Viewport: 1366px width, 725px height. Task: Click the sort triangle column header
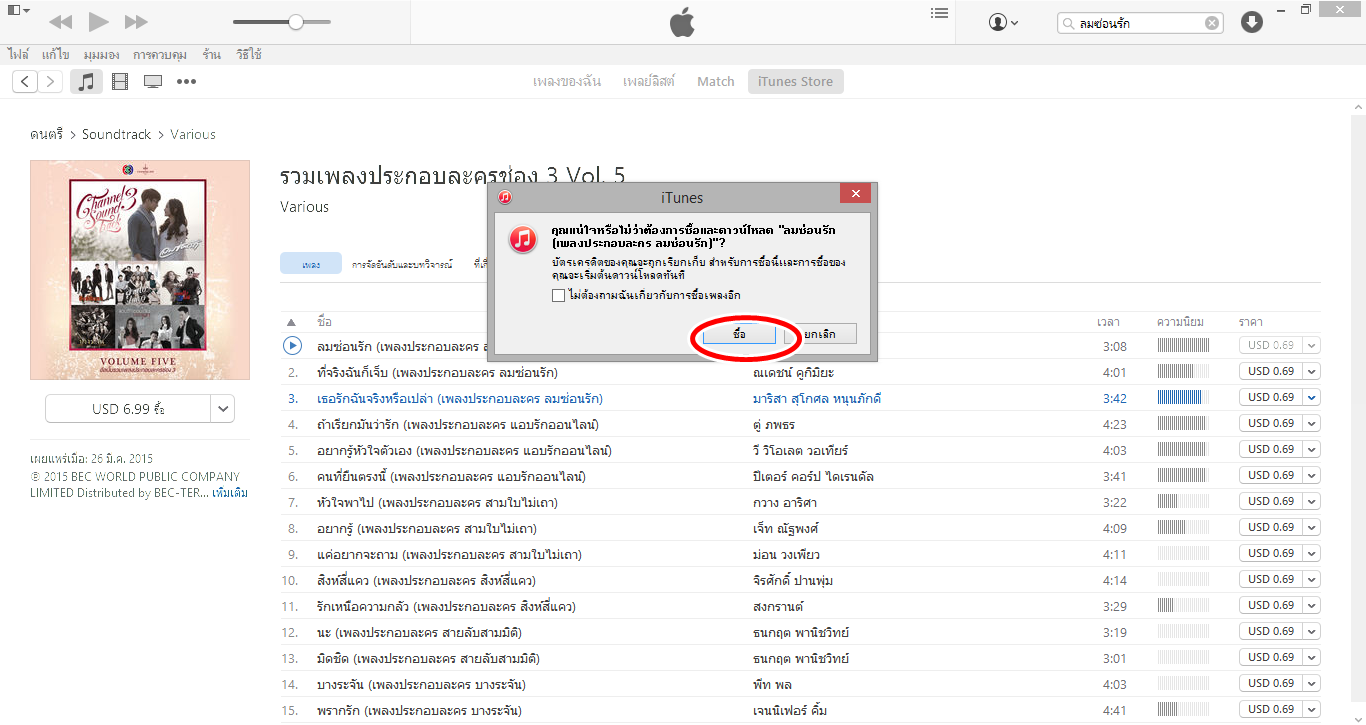pyautogui.click(x=291, y=322)
